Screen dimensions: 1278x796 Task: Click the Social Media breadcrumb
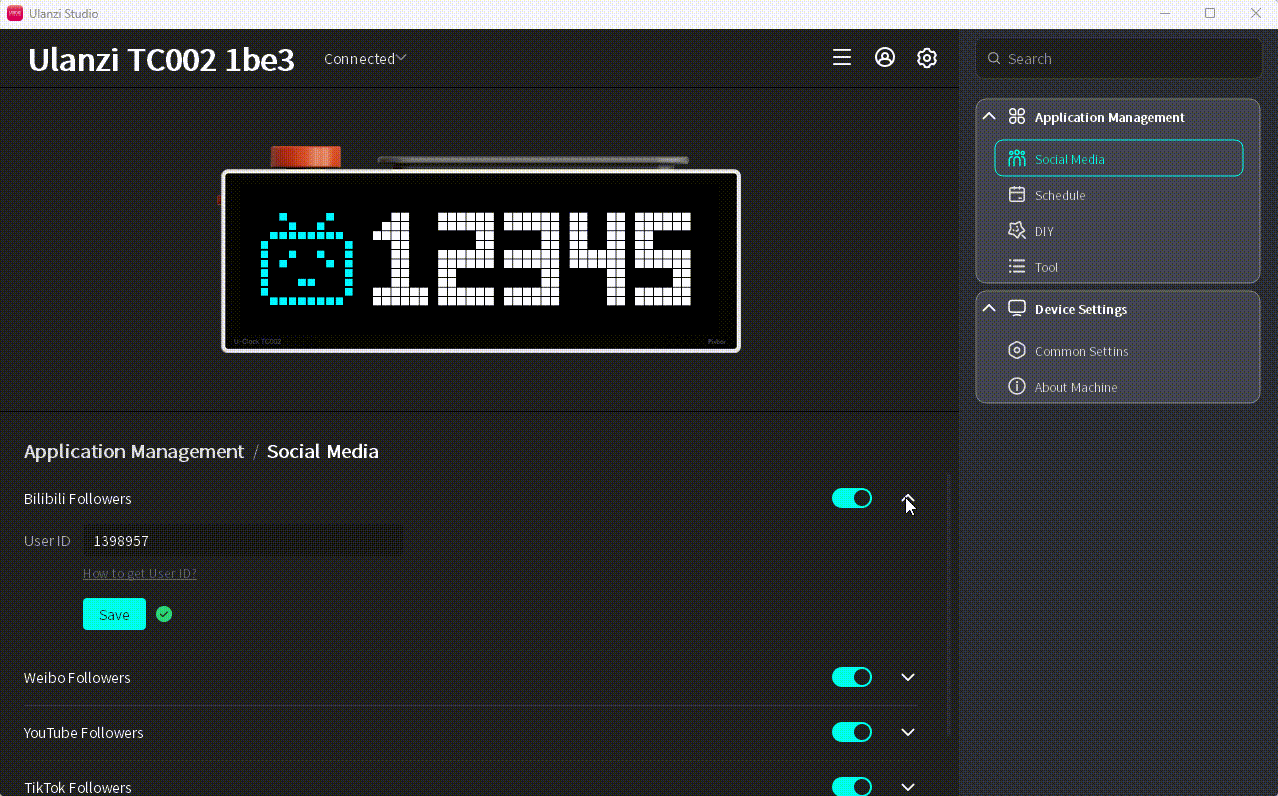pyautogui.click(x=323, y=451)
